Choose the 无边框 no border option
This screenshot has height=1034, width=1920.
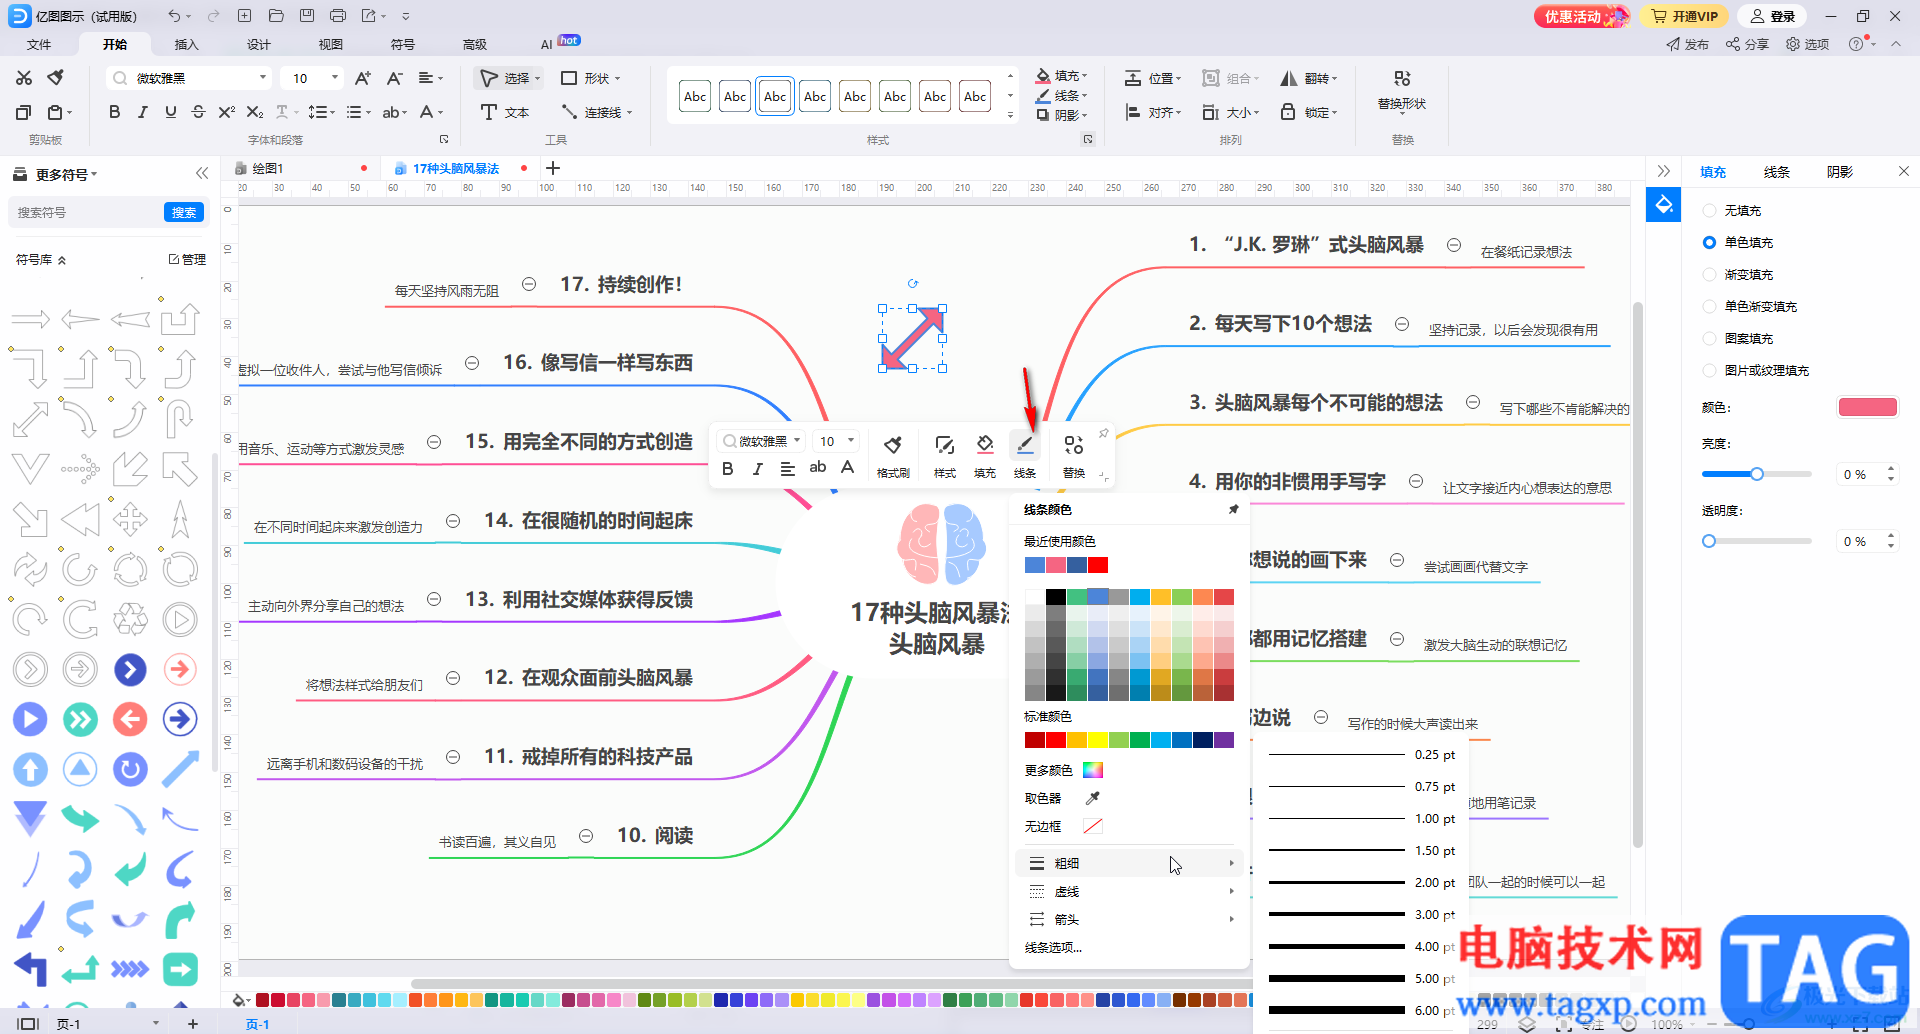pyautogui.click(x=1064, y=826)
